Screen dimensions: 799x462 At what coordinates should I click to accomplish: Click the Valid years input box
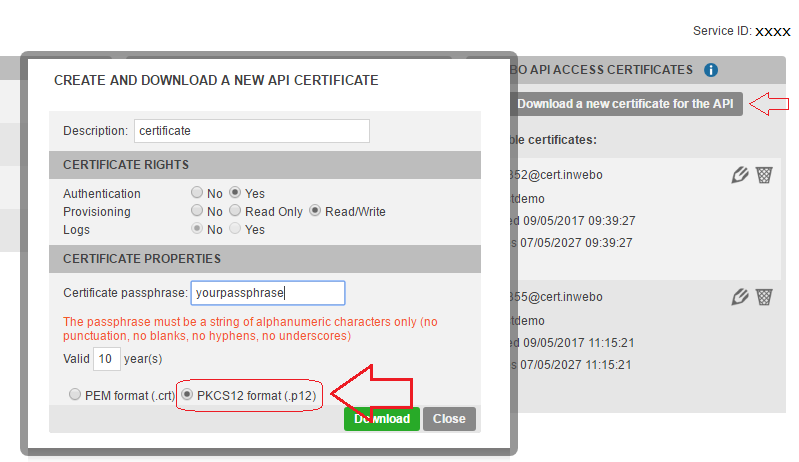(107, 358)
